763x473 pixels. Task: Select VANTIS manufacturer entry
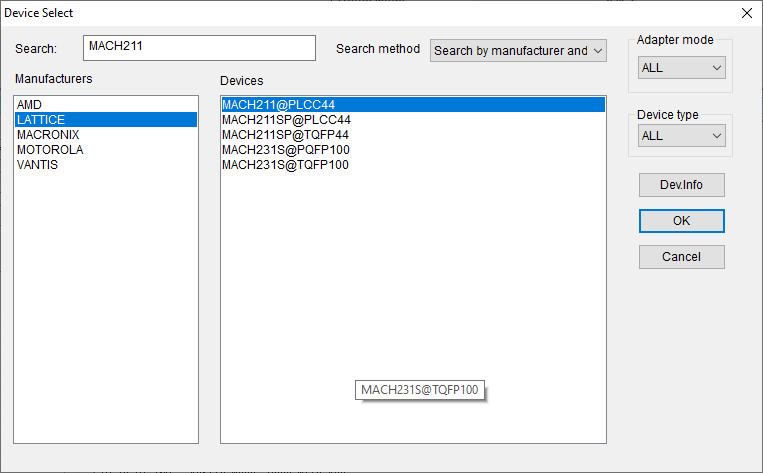(x=37, y=165)
